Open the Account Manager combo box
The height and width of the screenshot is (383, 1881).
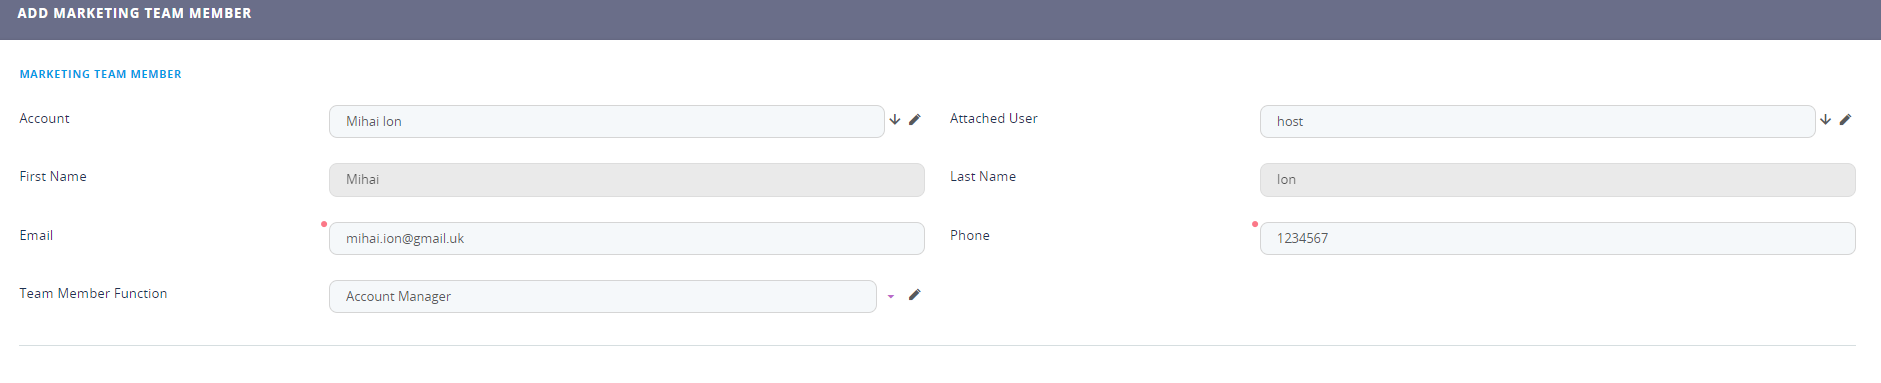(x=603, y=296)
